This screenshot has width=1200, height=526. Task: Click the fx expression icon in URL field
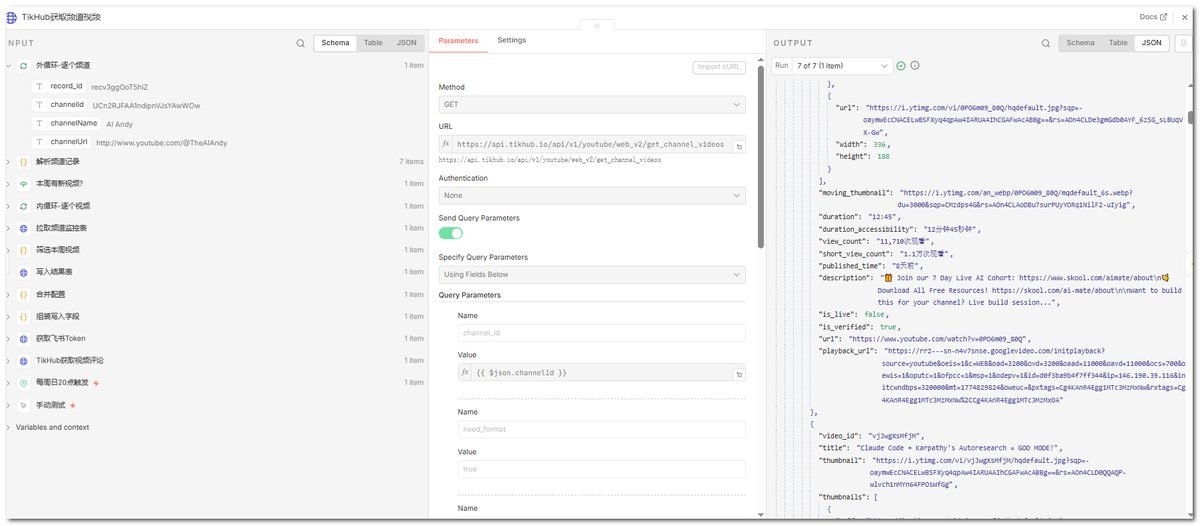tap(446, 144)
